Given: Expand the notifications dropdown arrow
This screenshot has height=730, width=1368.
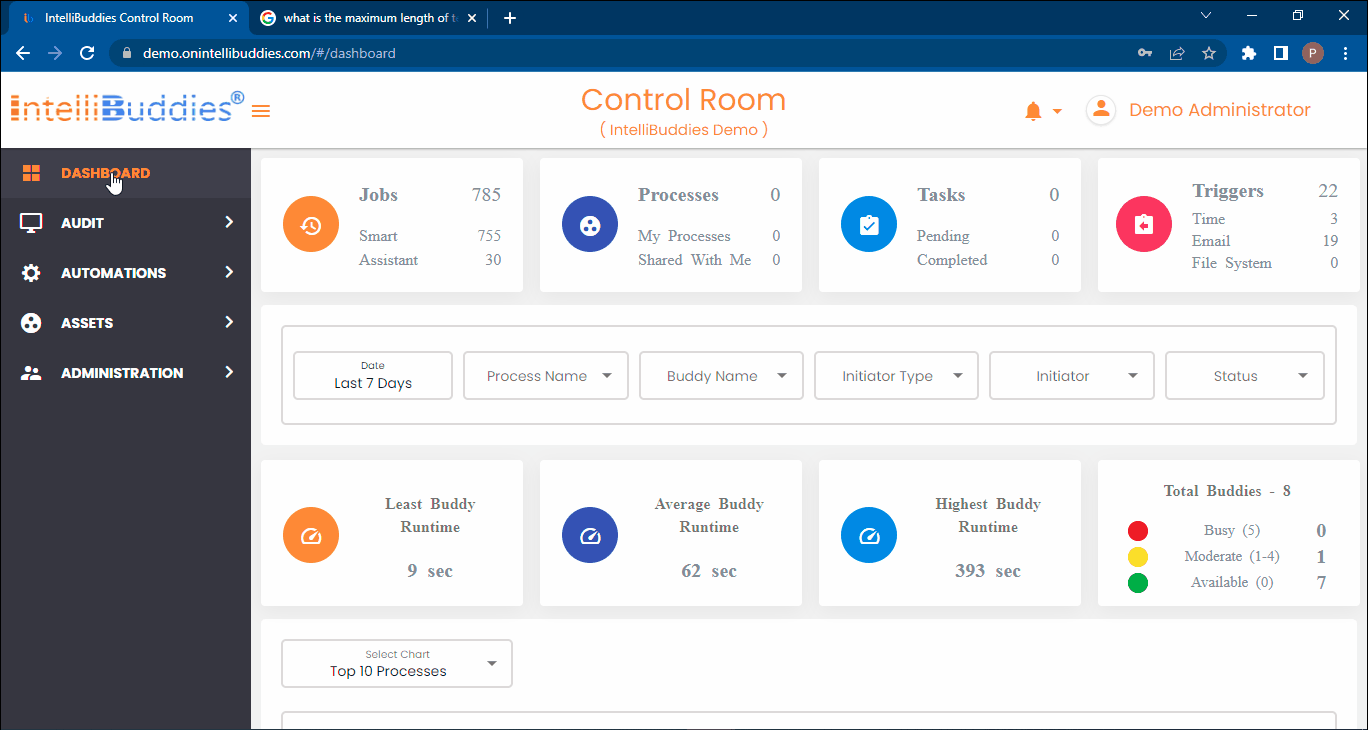Looking at the screenshot, I should (x=1057, y=112).
